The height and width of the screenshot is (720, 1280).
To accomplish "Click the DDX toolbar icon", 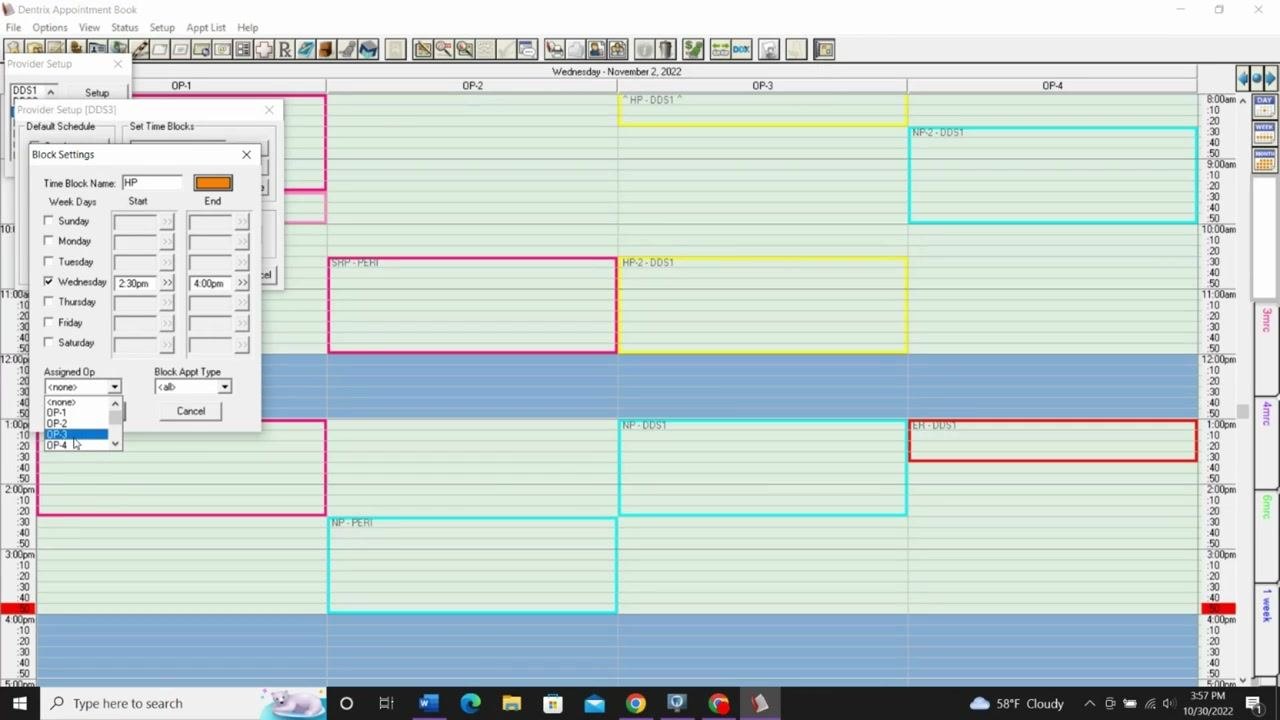I will coord(741,49).
